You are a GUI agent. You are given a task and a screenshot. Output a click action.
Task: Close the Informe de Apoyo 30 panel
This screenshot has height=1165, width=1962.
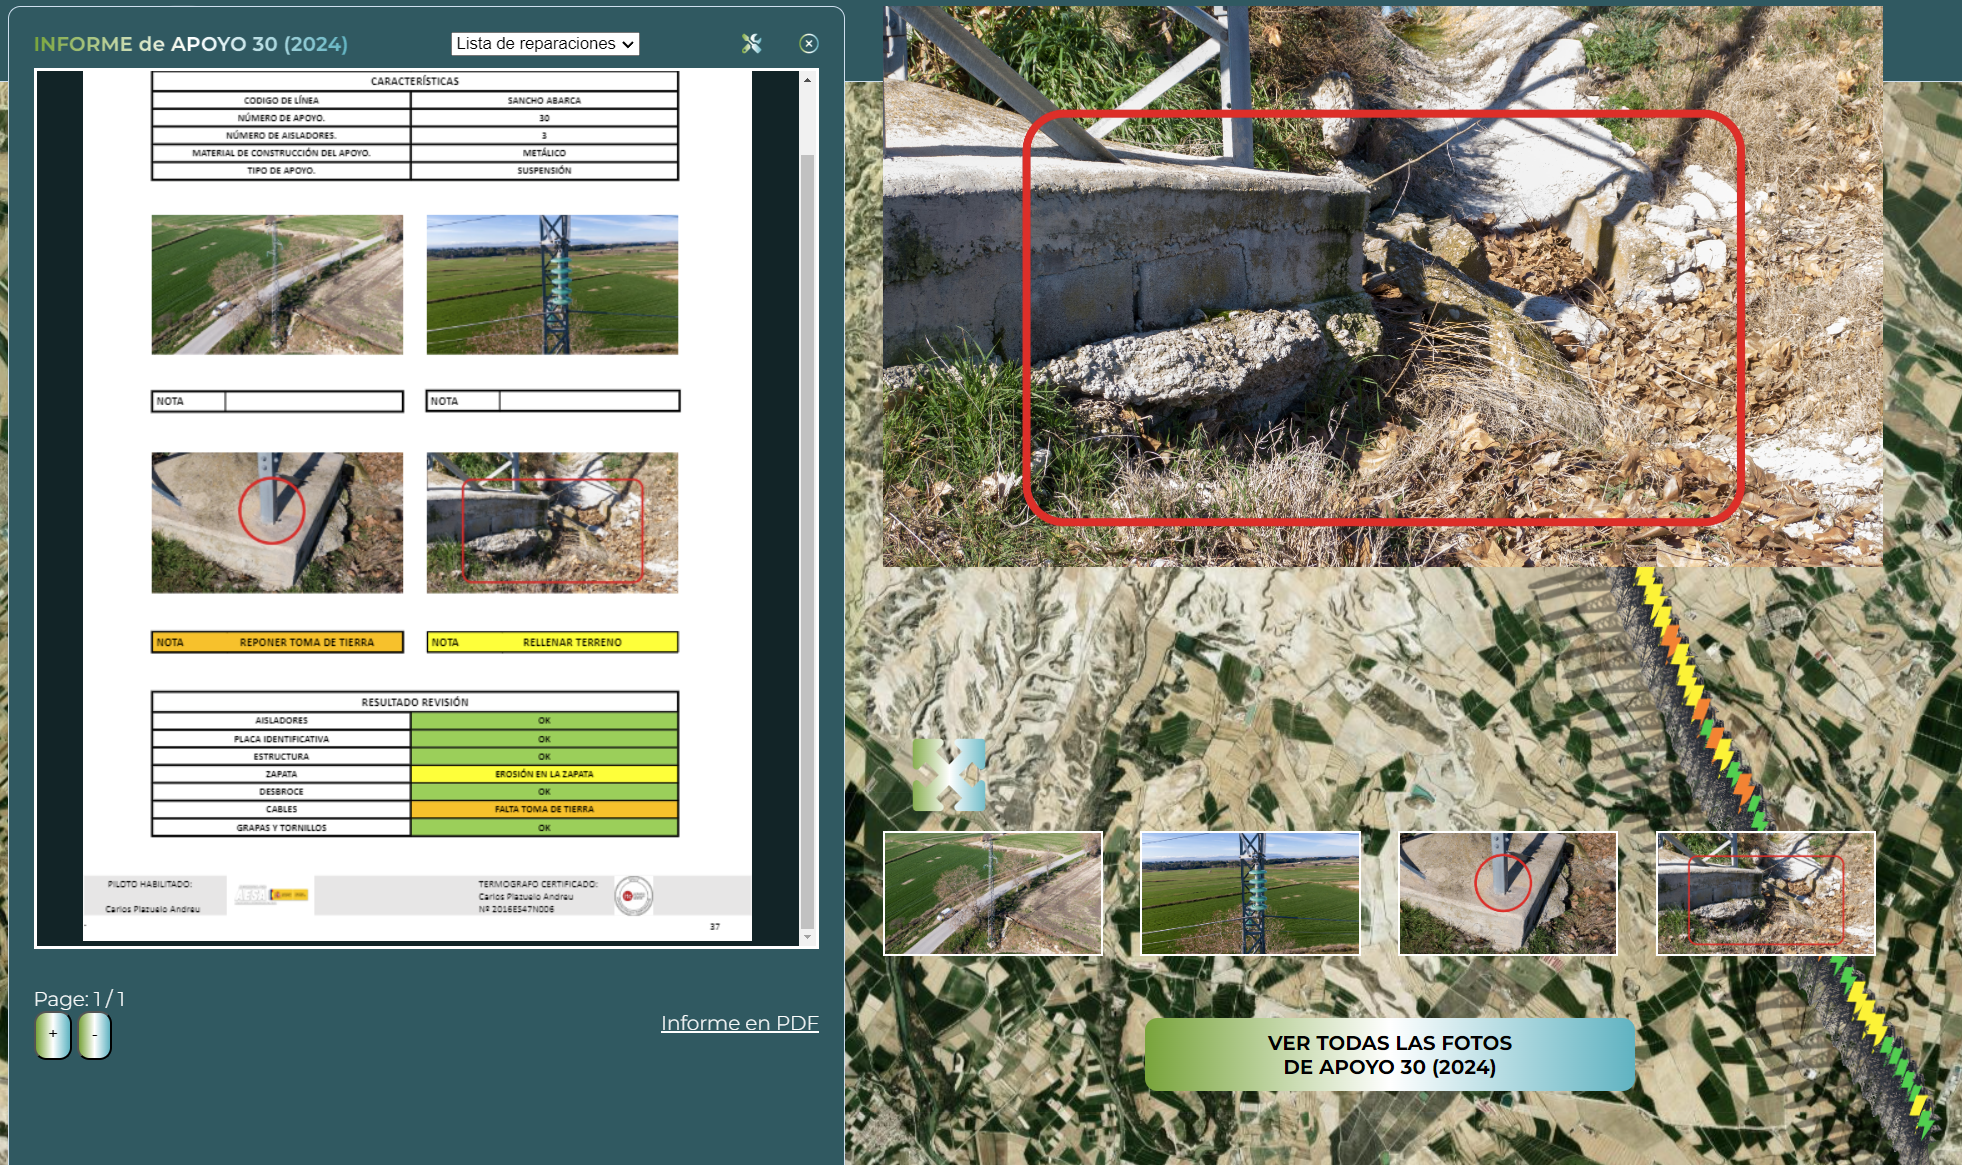click(x=809, y=43)
